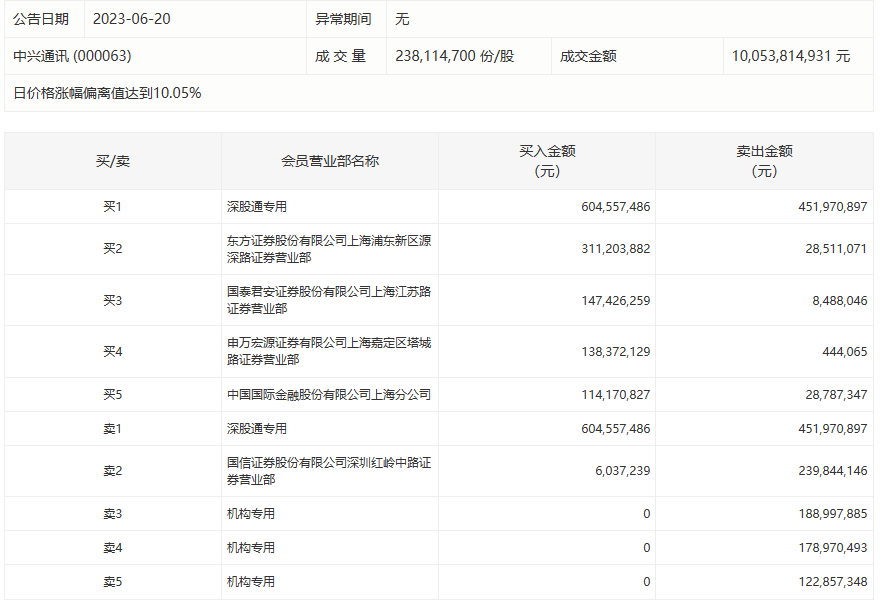Click 国信证券 深圳红岭中路 branch name
883x607 pixels.
(329, 471)
